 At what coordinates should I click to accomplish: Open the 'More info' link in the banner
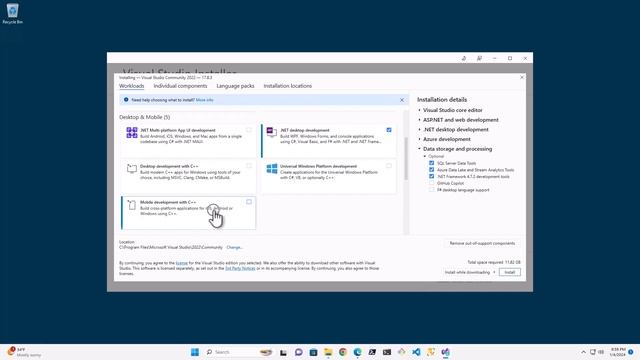(204, 100)
